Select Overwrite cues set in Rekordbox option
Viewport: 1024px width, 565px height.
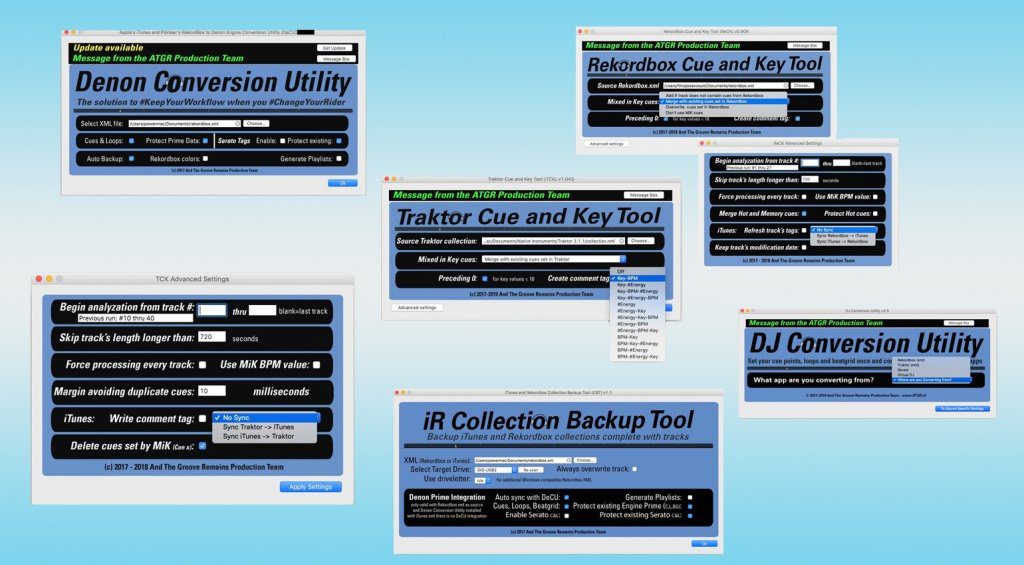point(724,107)
